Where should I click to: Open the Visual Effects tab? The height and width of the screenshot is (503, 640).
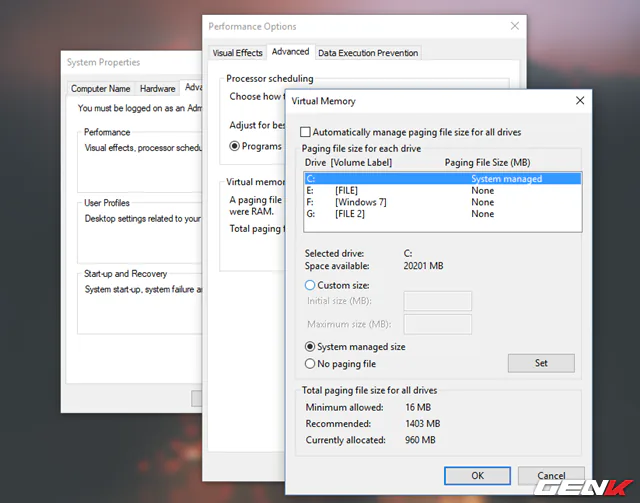click(x=238, y=53)
